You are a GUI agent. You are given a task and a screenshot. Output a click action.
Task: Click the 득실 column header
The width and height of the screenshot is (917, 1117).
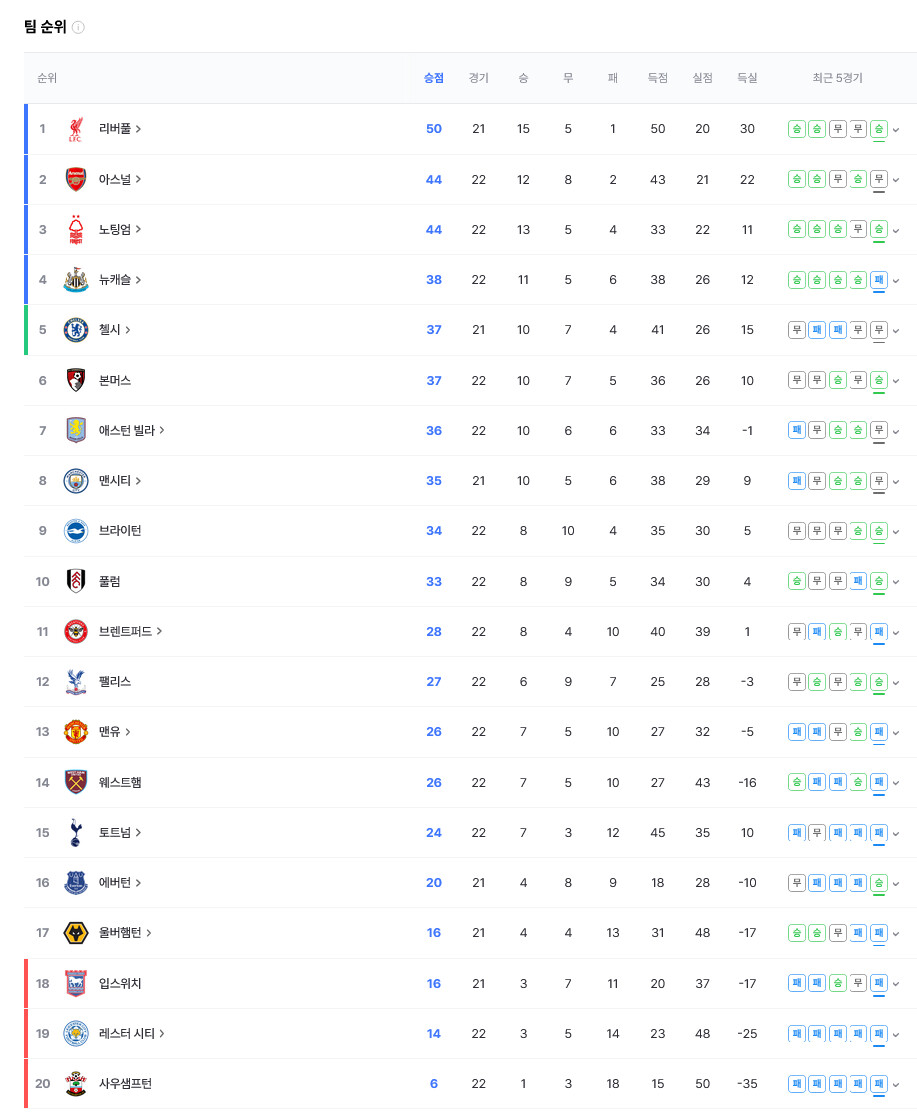click(747, 78)
